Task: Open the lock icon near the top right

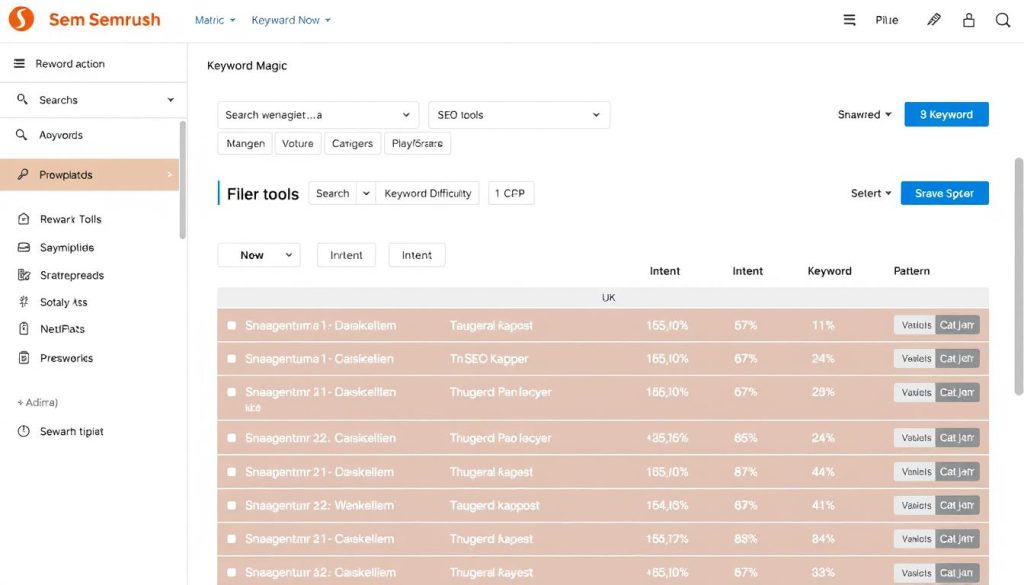Action: 968,19
